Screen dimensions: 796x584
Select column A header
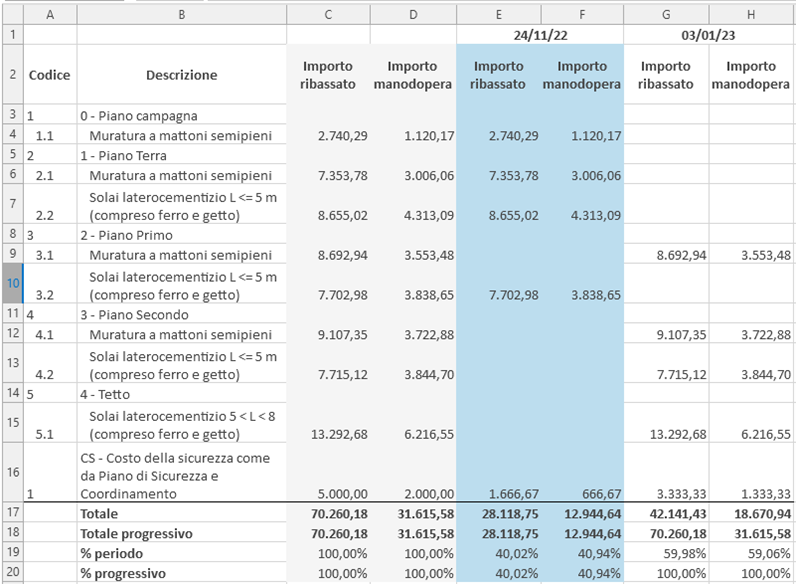point(50,15)
